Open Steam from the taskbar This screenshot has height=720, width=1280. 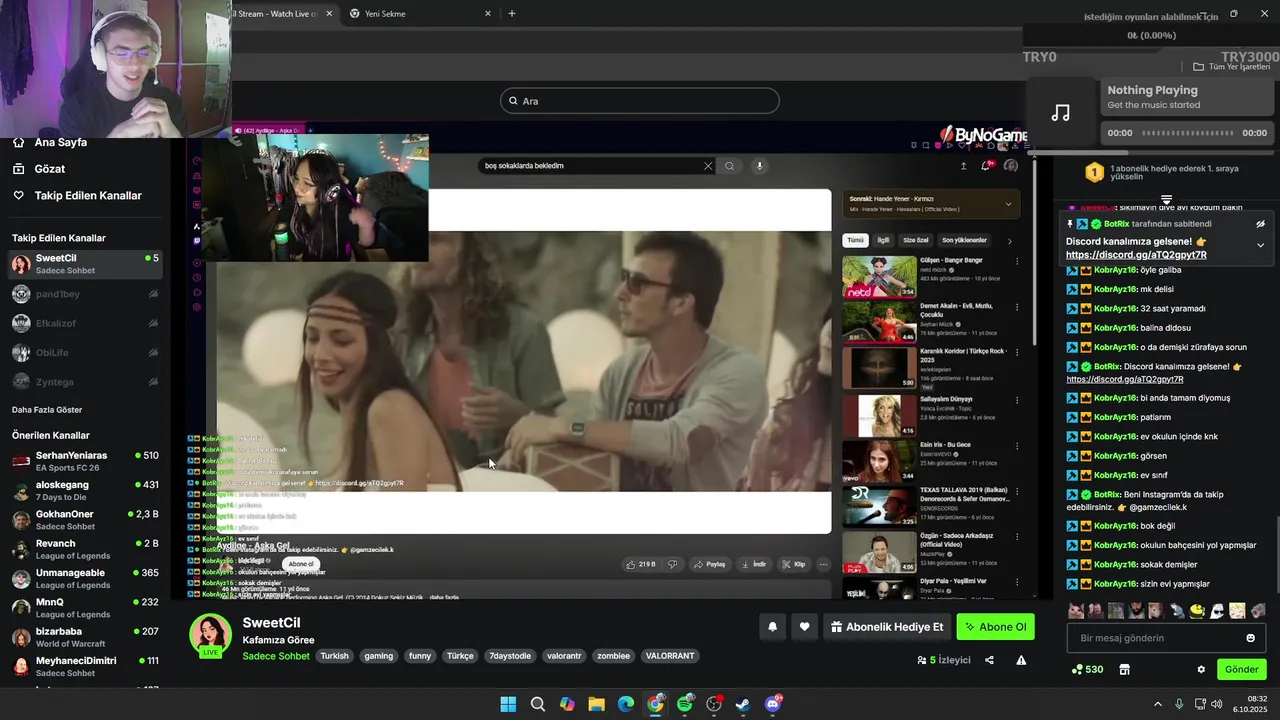coord(743,704)
